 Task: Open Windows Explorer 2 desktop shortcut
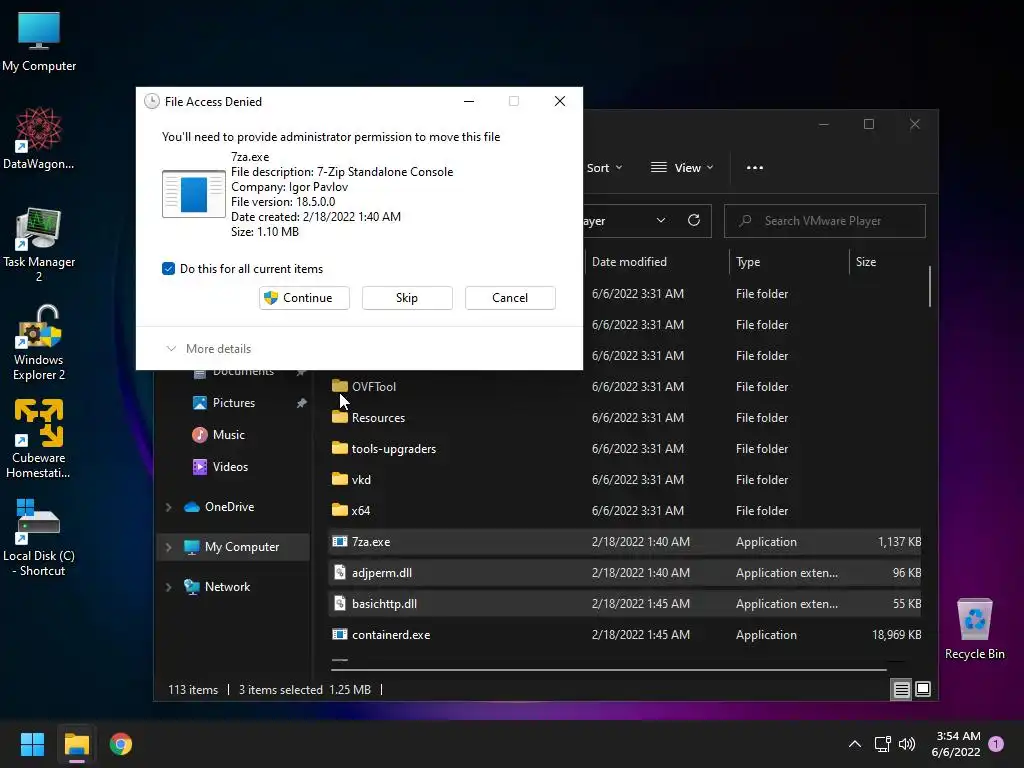39,342
